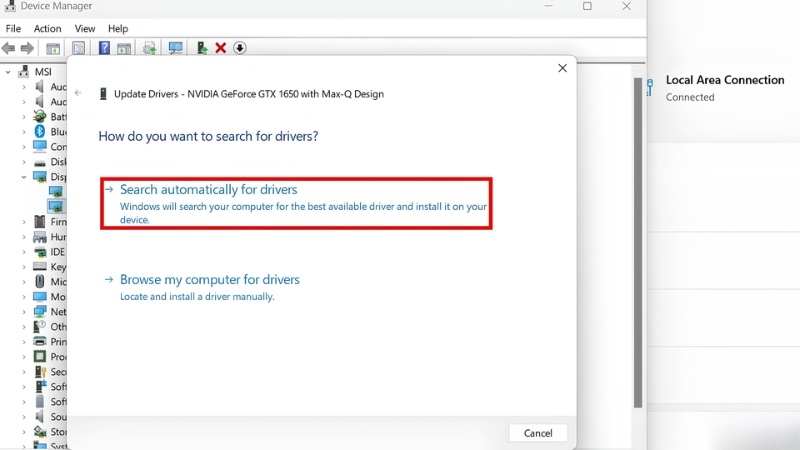Collapse the MSI root node
Image resolution: width=800 pixels, height=450 pixels.
click(8, 72)
